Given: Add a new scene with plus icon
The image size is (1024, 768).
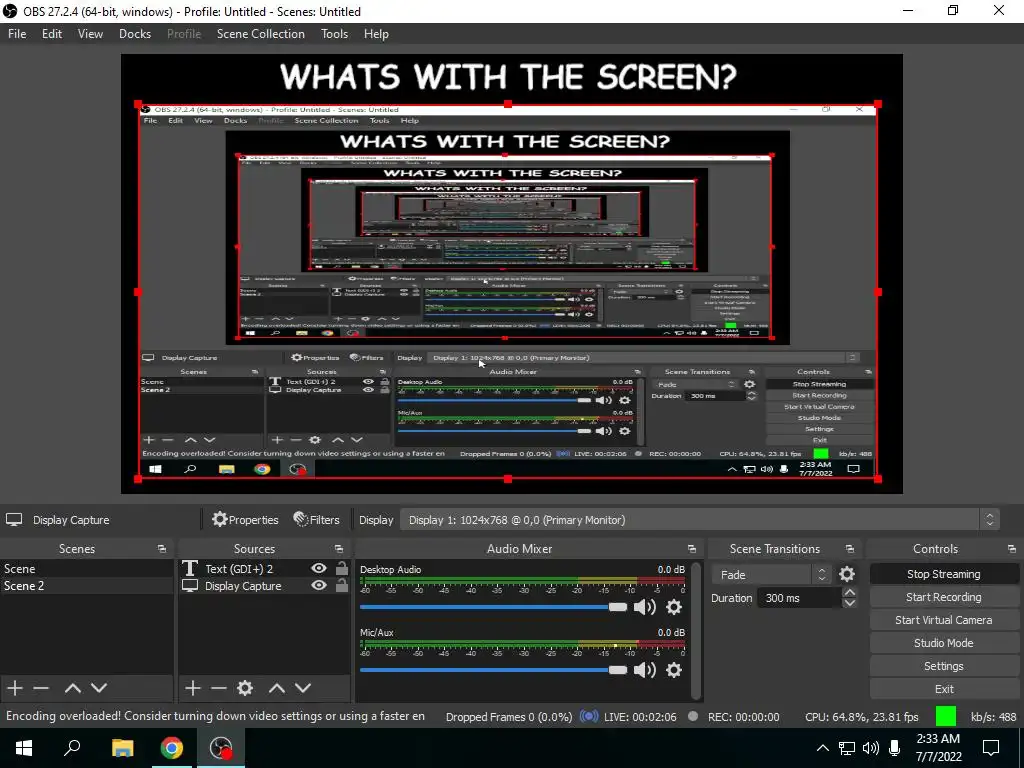Looking at the screenshot, I should (x=15, y=688).
